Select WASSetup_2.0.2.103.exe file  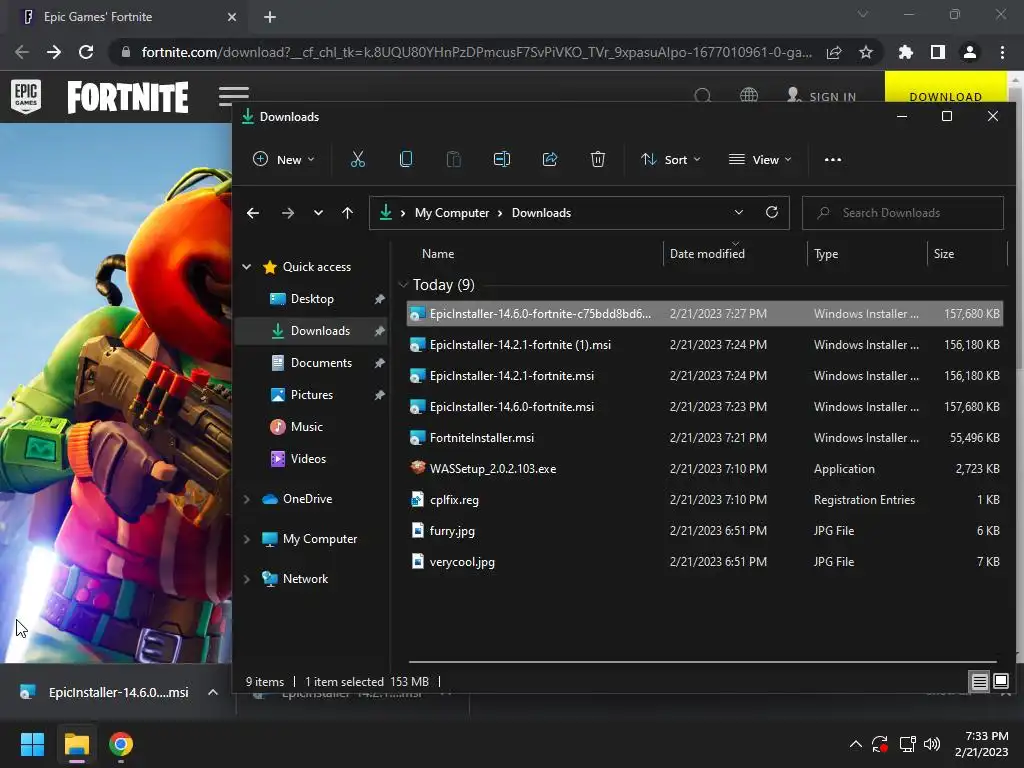pyautogui.click(x=704, y=469)
